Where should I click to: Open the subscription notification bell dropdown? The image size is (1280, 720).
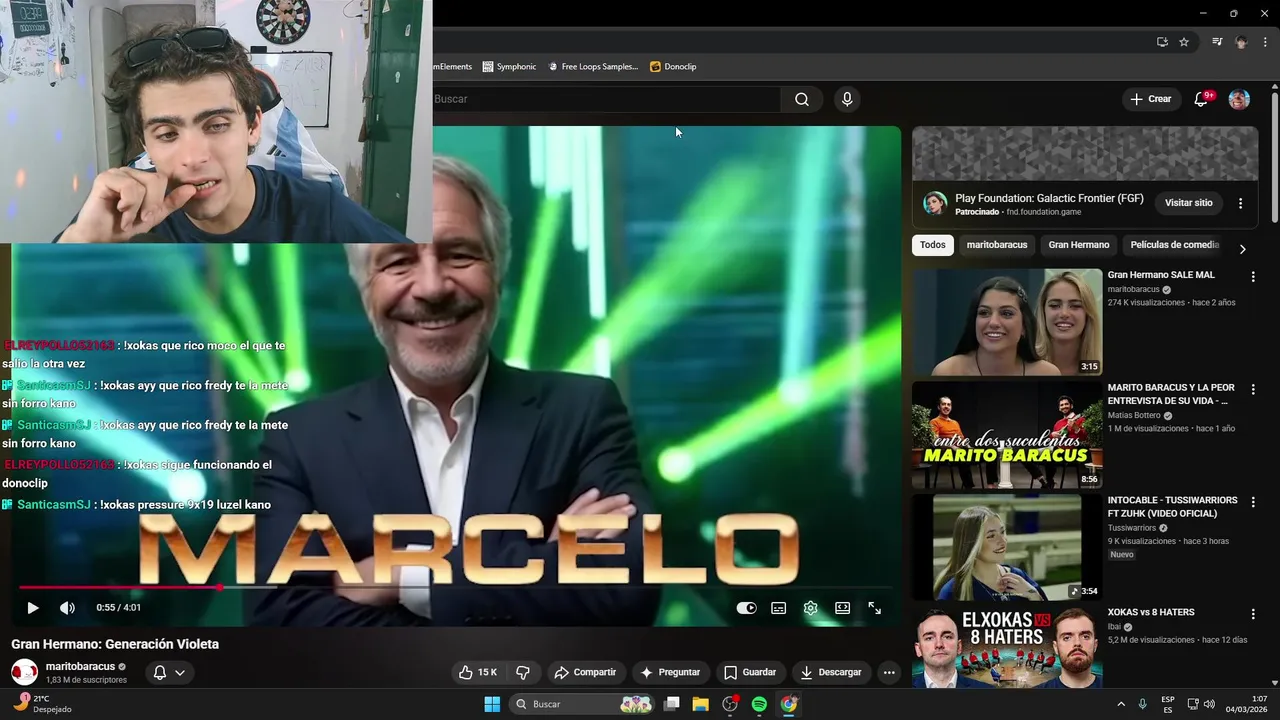pos(168,672)
